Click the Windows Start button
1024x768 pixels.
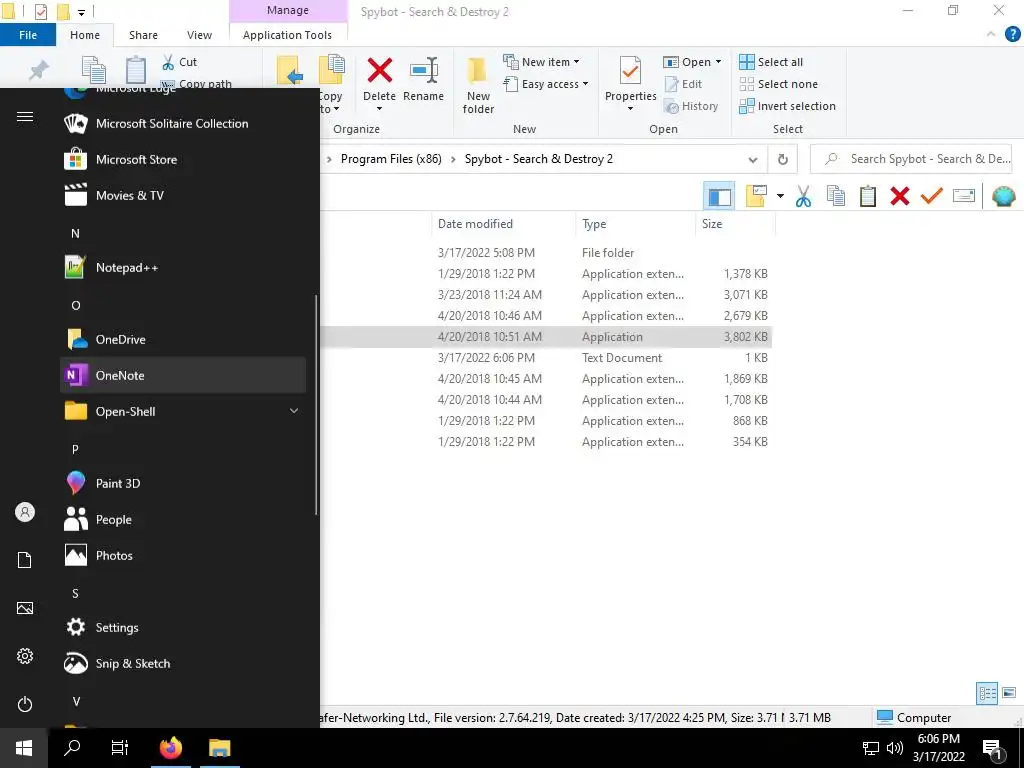24,748
